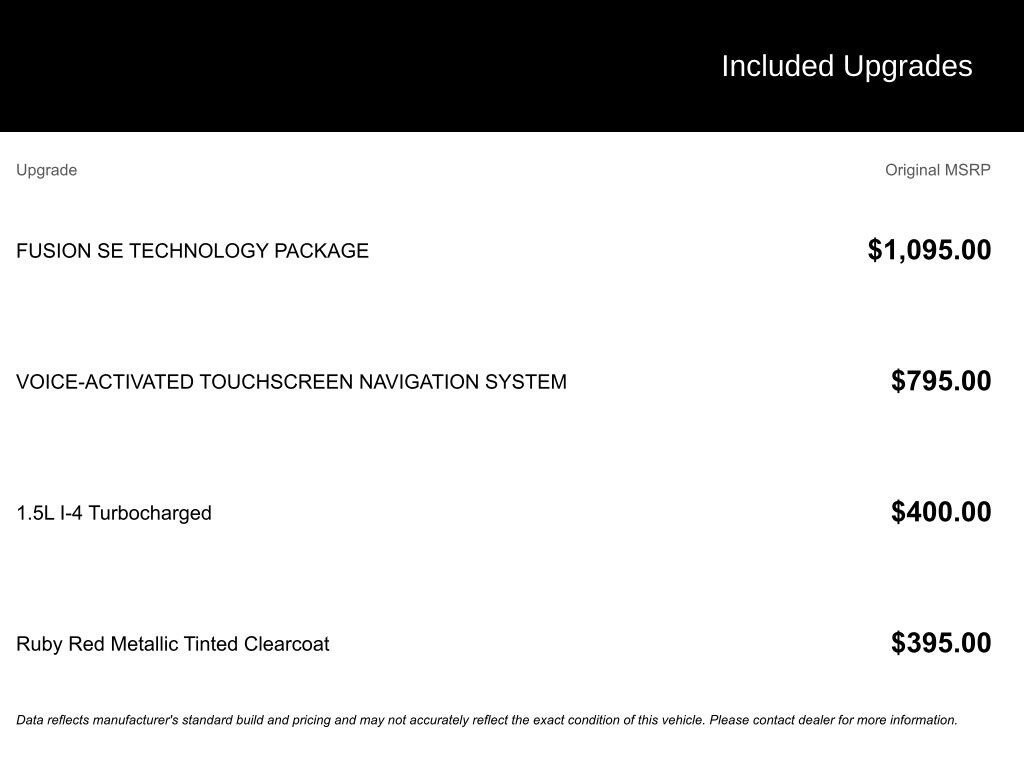
Task: Click the $1,095.00 price
Action: [929, 250]
